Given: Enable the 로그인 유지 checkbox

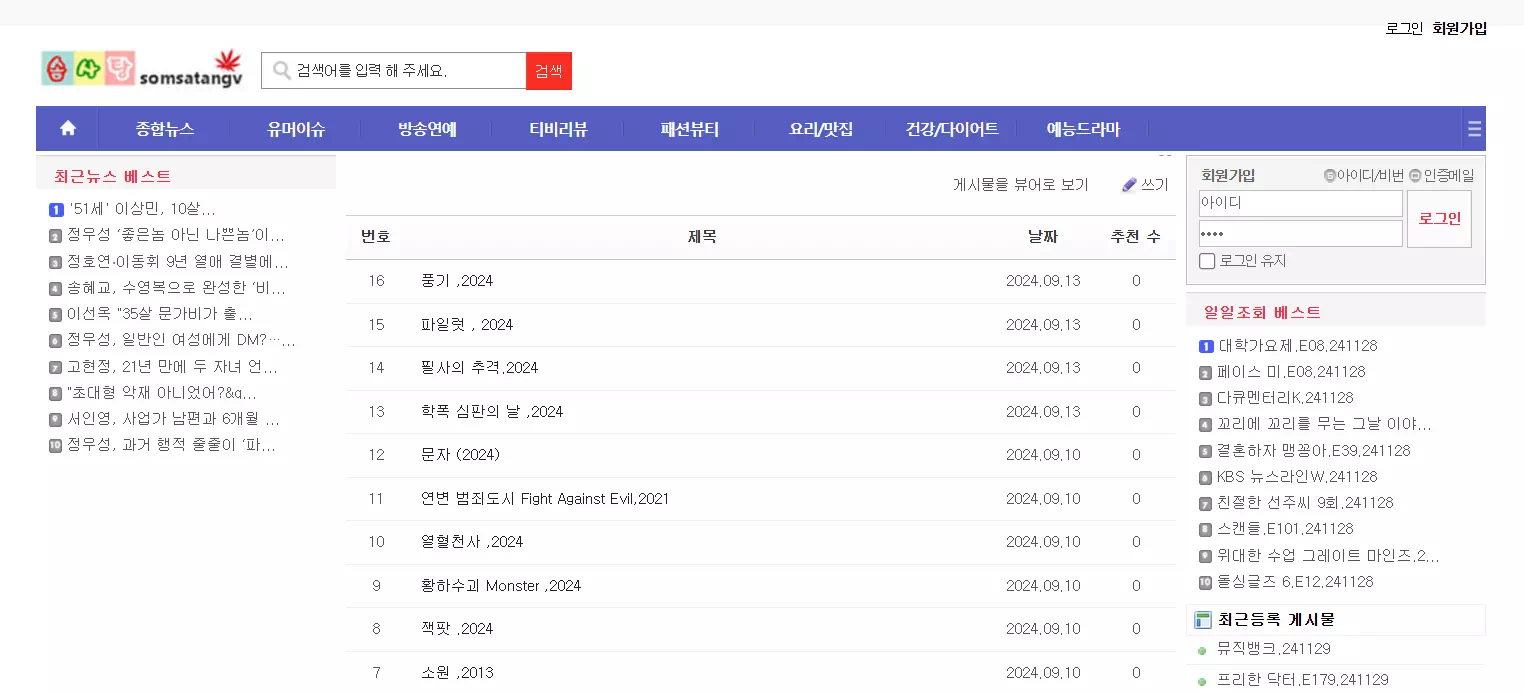Looking at the screenshot, I should tap(1207, 261).
